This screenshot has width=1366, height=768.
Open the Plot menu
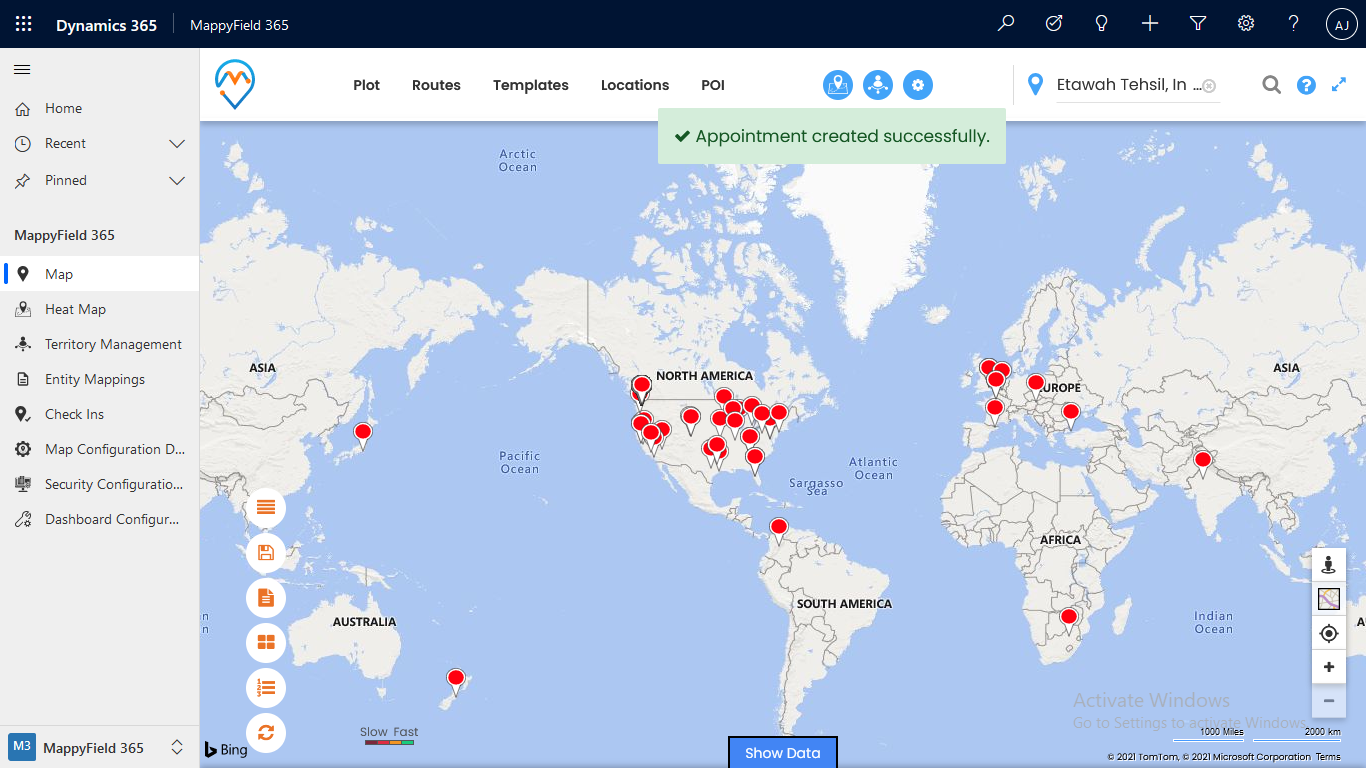[x=367, y=85]
